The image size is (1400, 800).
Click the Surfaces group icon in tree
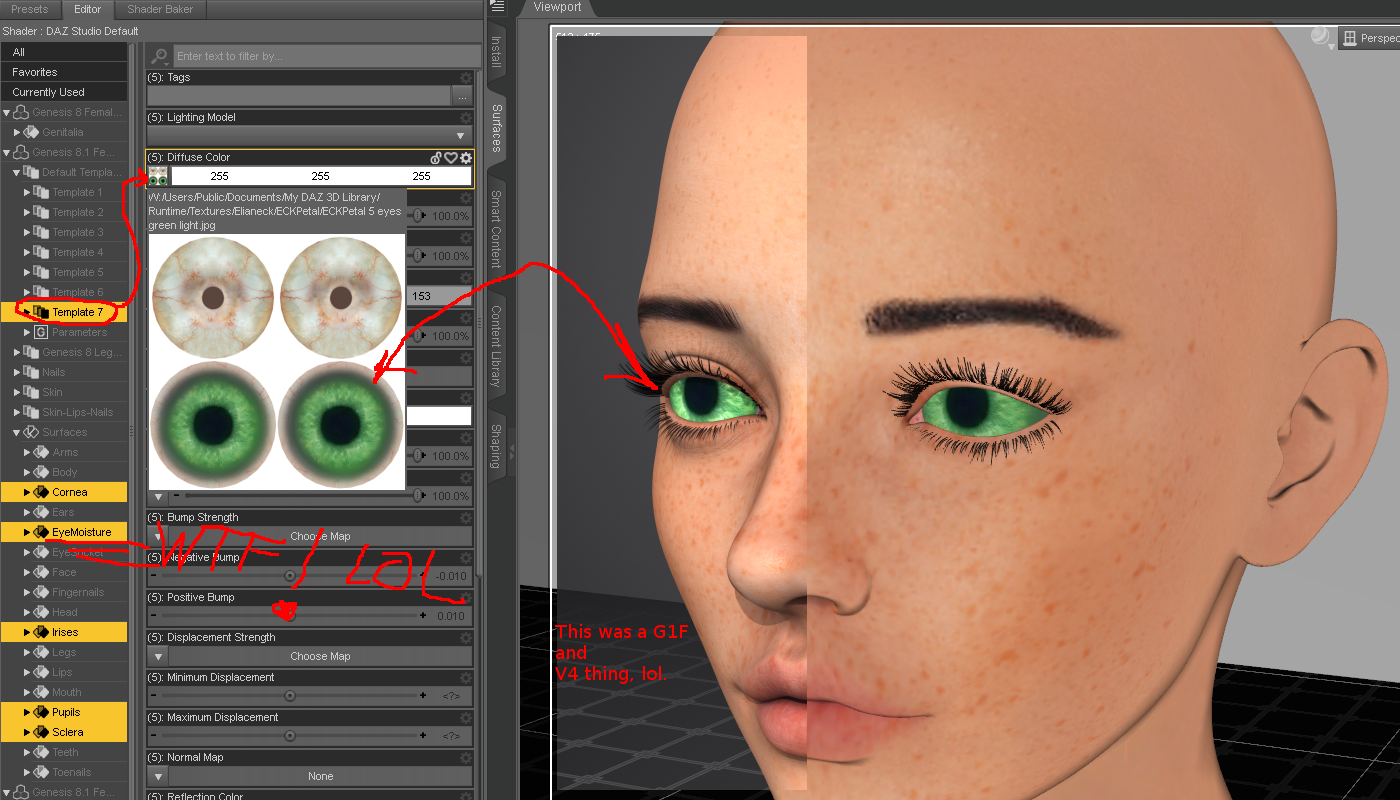30,432
